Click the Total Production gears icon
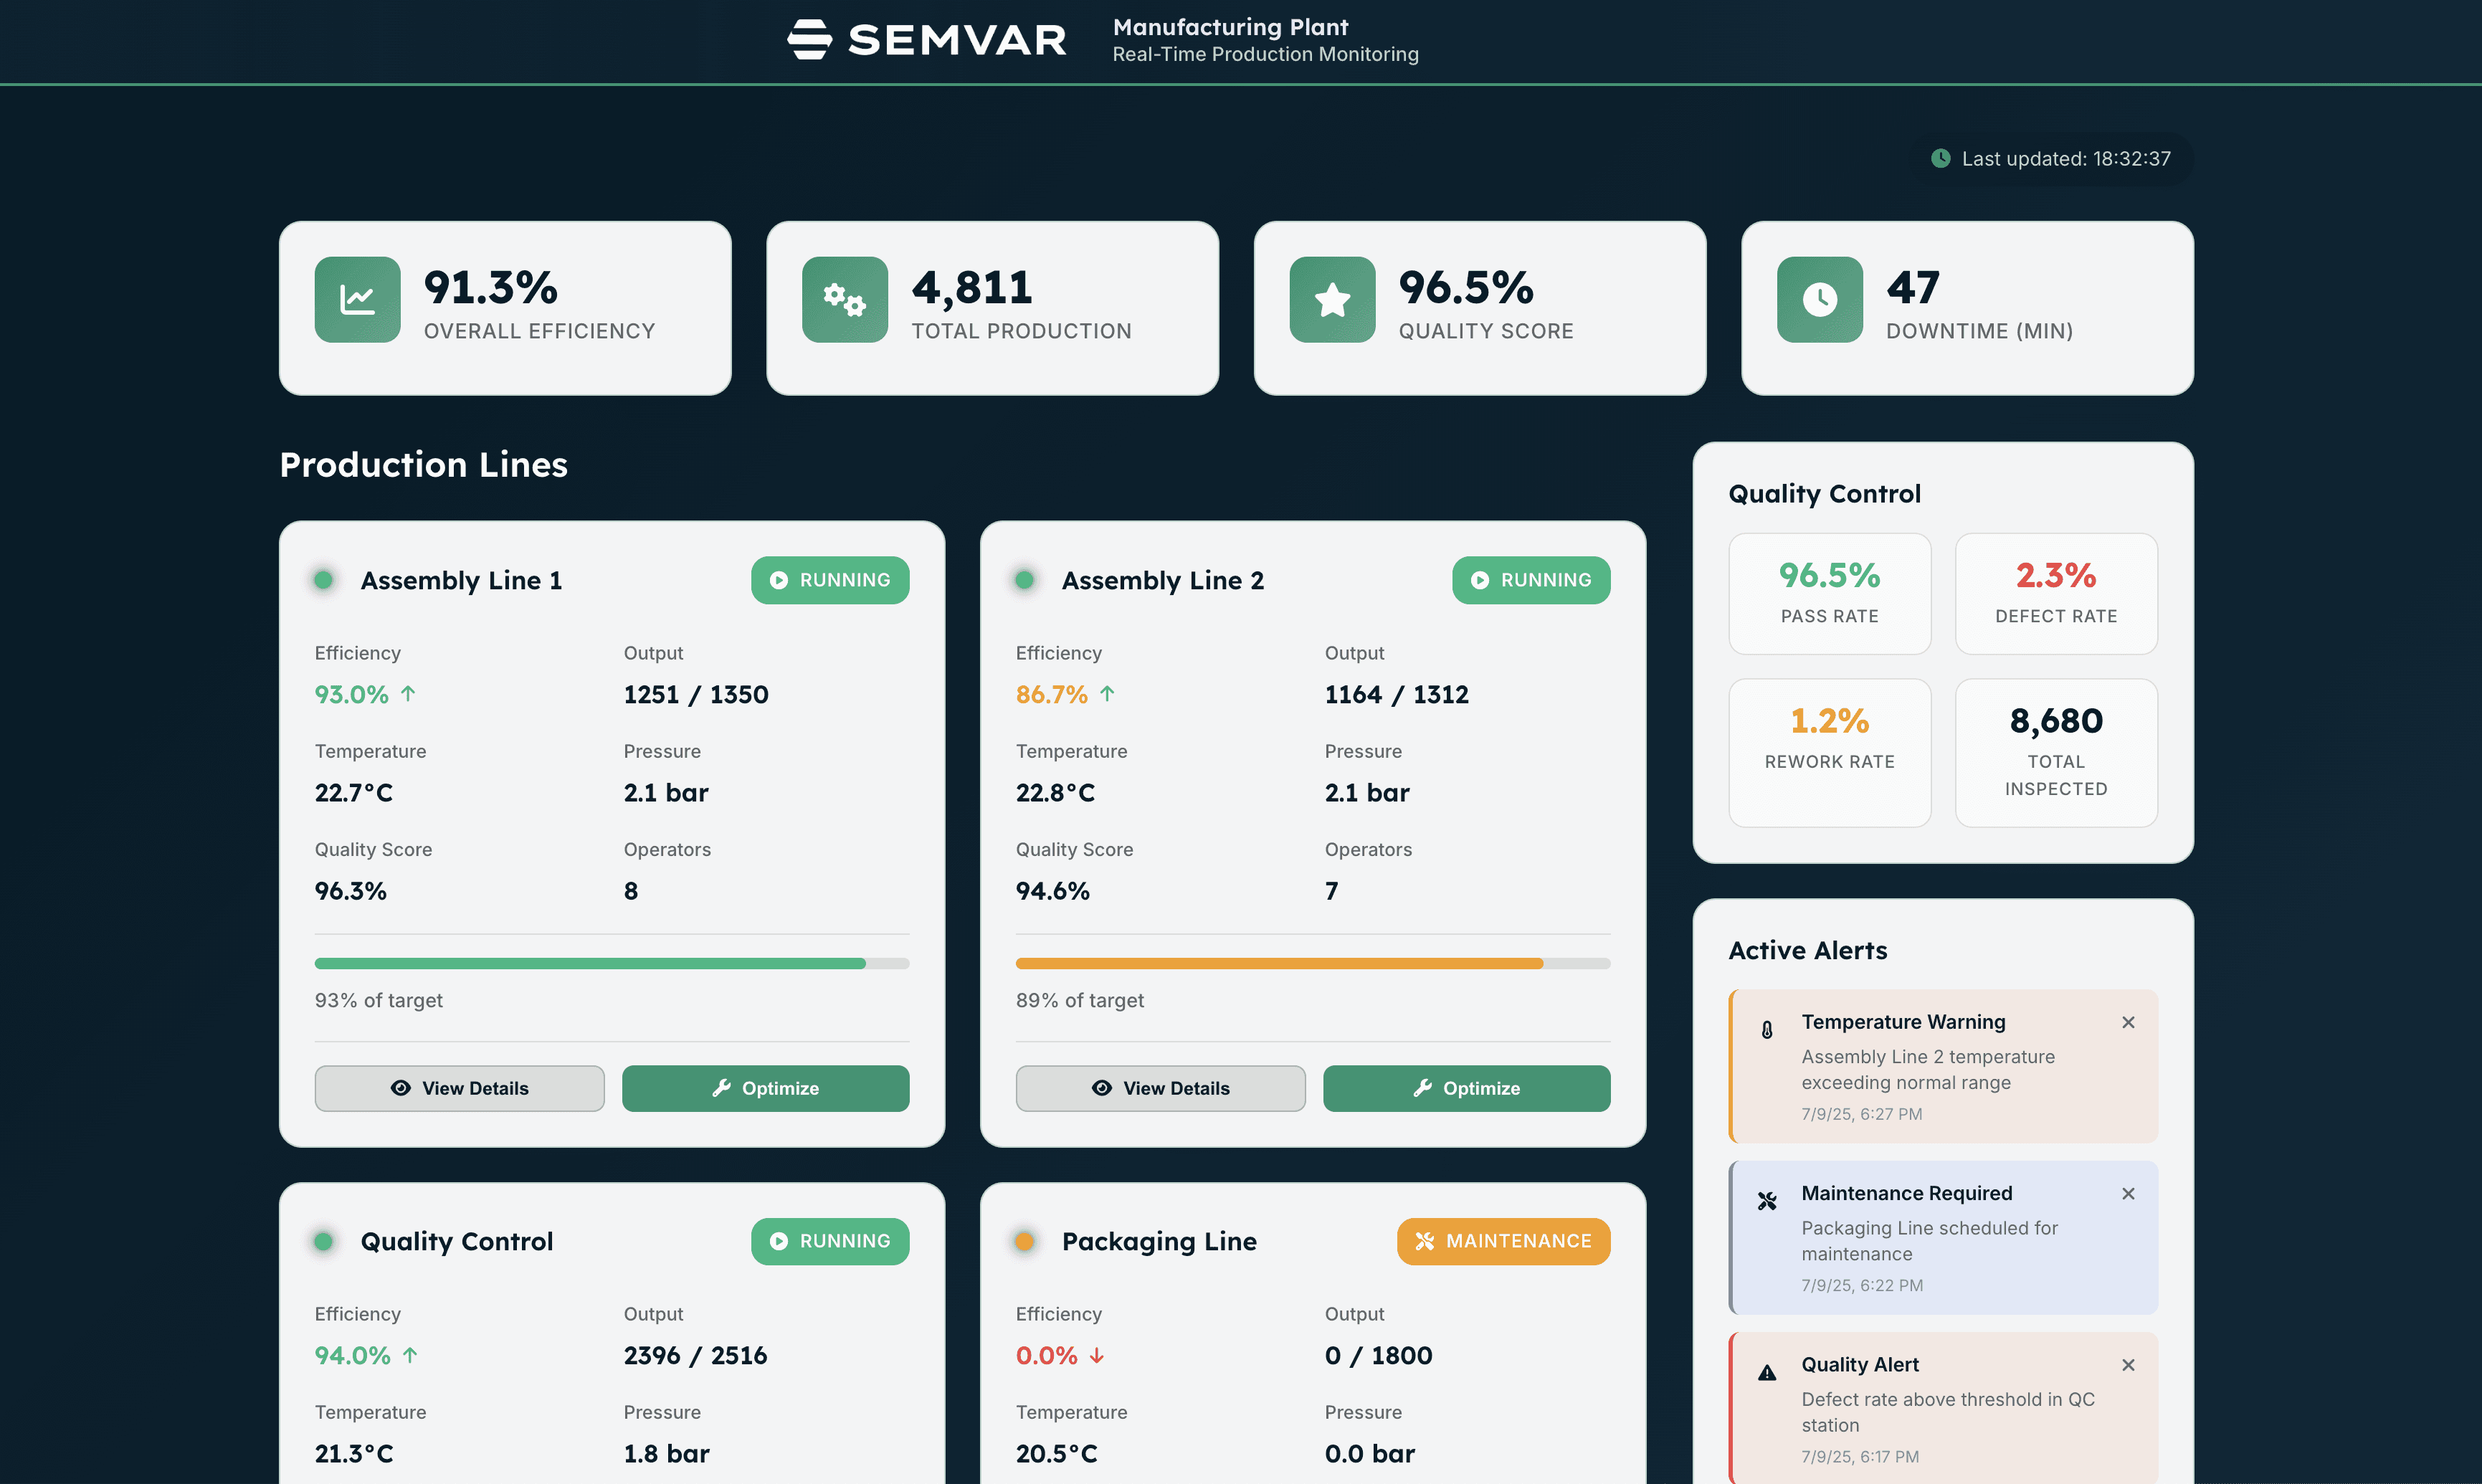 (844, 299)
